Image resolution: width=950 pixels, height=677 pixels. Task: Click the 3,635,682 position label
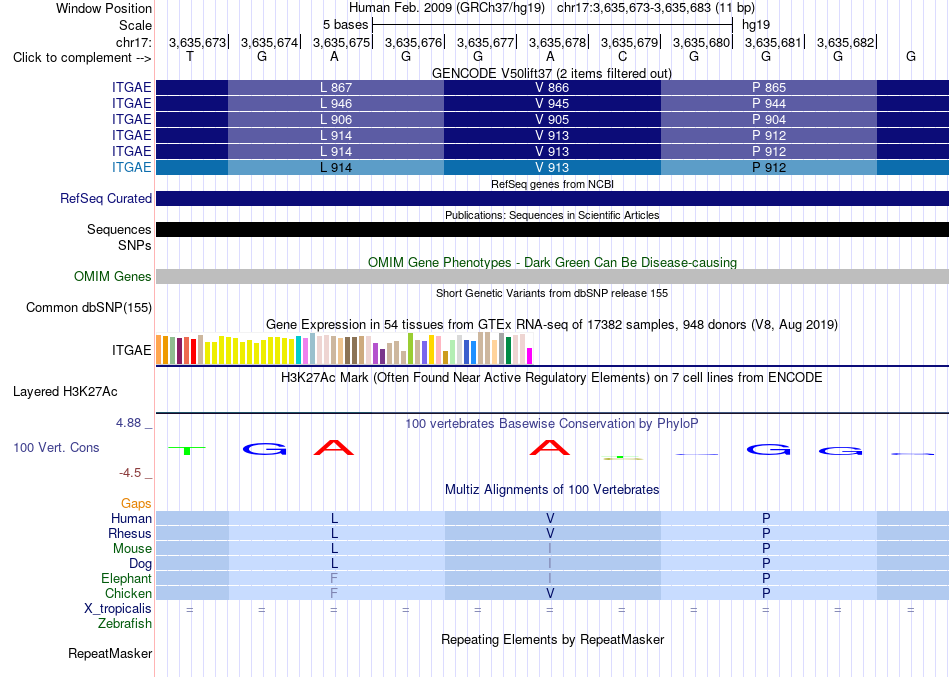click(x=845, y=42)
